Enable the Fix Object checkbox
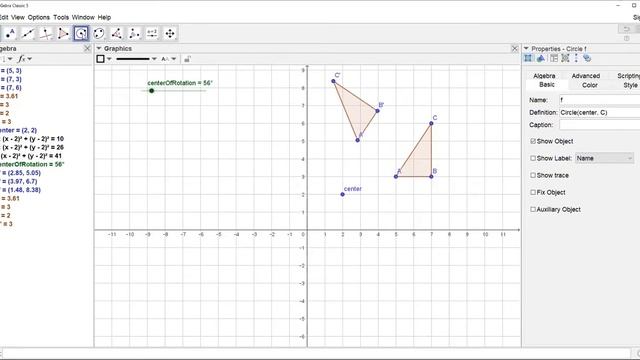This screenshot has width=640, height=360. [x=533, y=192]
